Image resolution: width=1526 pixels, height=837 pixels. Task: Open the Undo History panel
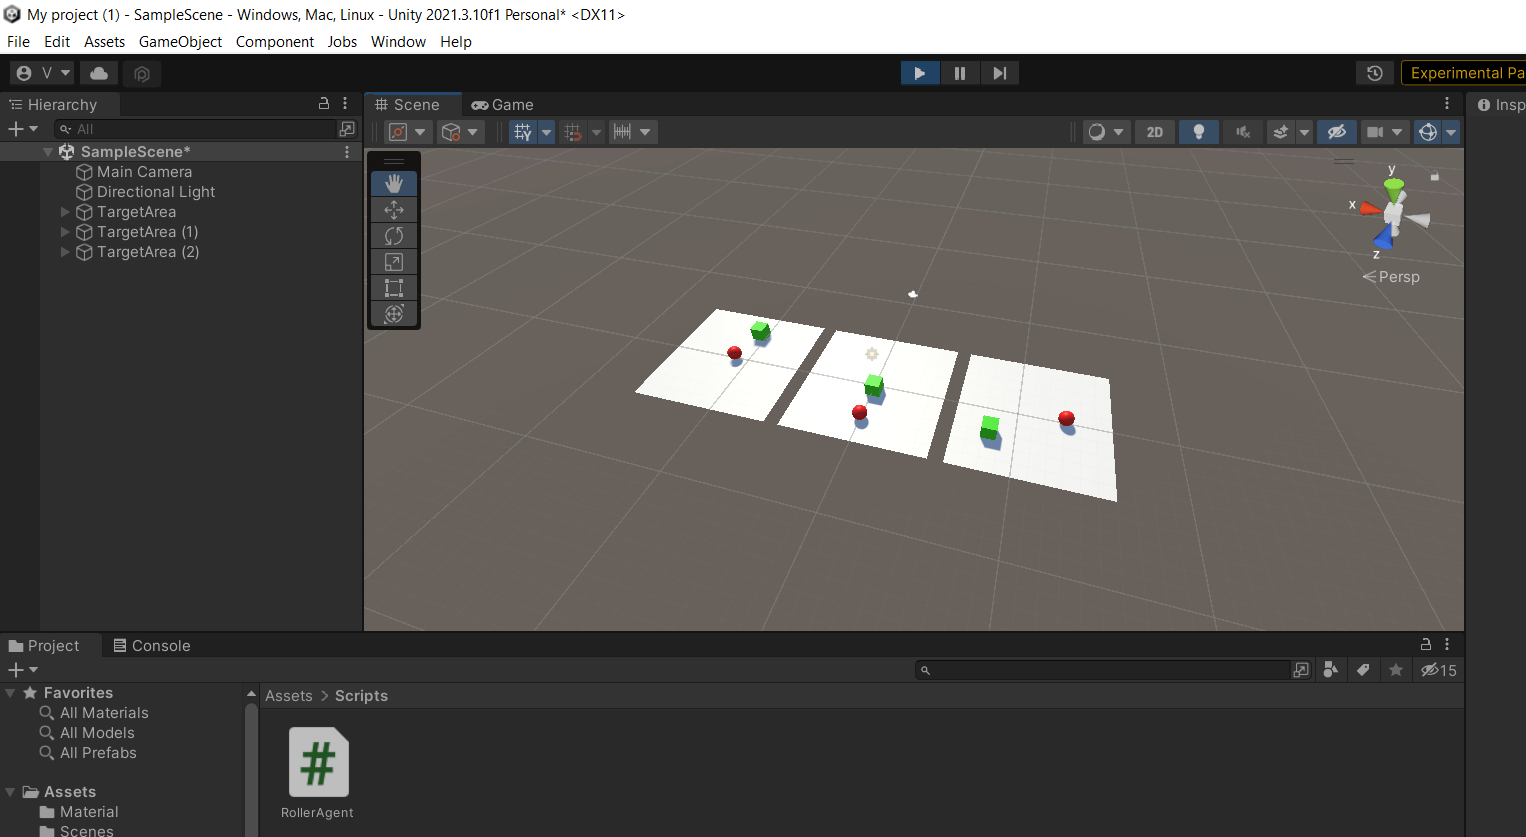[x=1374, y=72]
